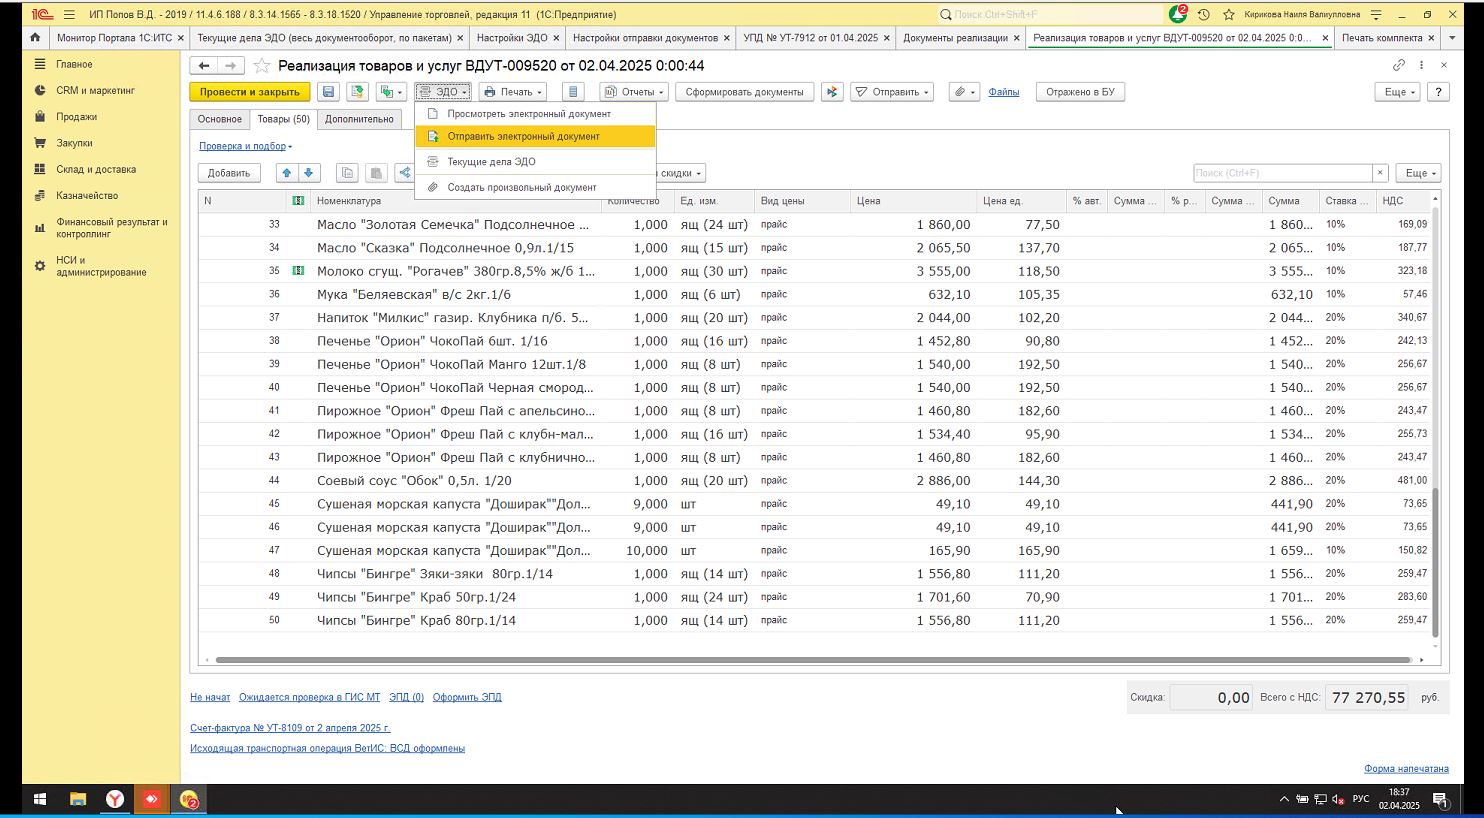Open the Счет-фактура № УТ-8109 link

pyautogui.click(x=290, y=728)
